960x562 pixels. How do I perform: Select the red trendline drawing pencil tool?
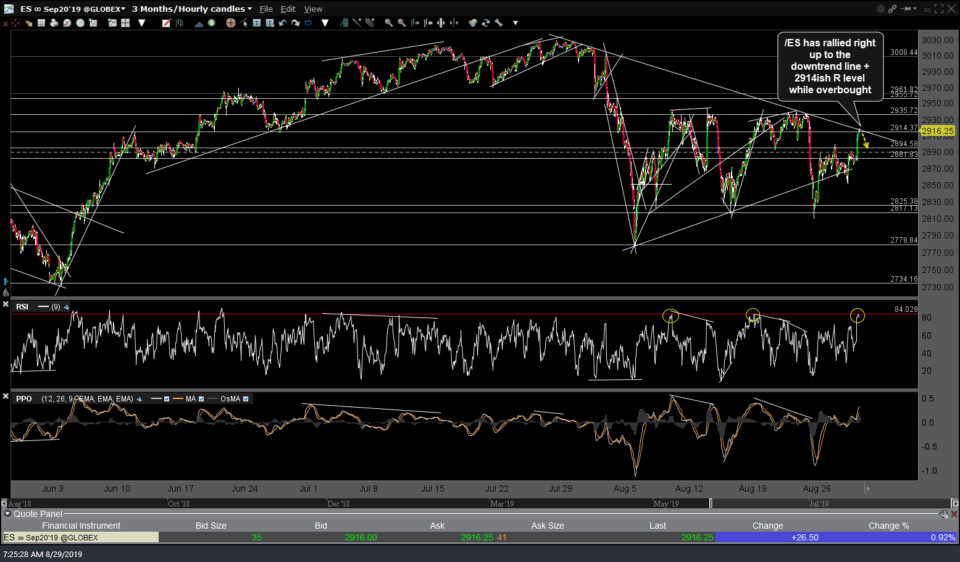pyautogui.click(x=166, y=23)
